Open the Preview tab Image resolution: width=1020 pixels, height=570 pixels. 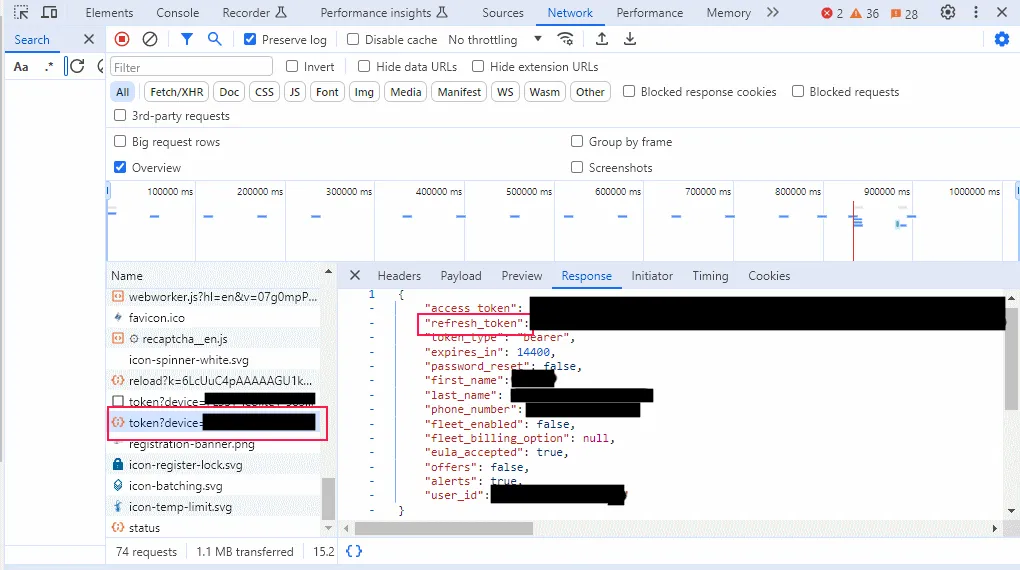522,276
